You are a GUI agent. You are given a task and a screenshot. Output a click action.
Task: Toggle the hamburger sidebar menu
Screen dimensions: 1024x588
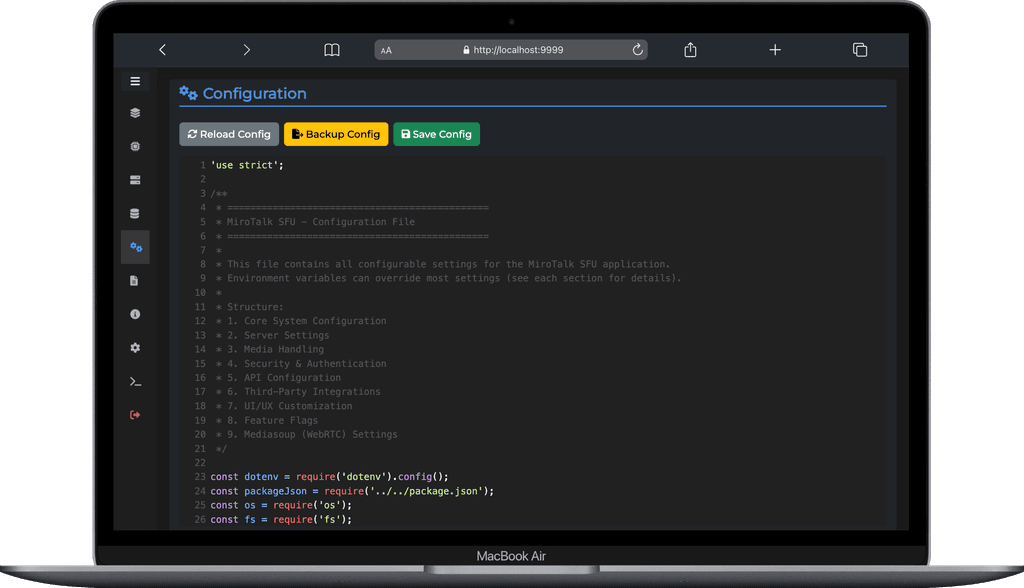[135, 82]
